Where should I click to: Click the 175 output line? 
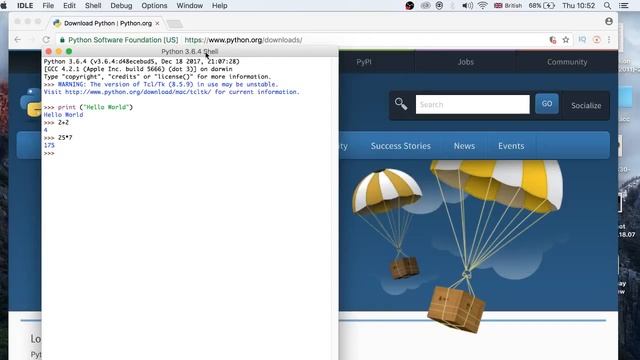point(49,145)
